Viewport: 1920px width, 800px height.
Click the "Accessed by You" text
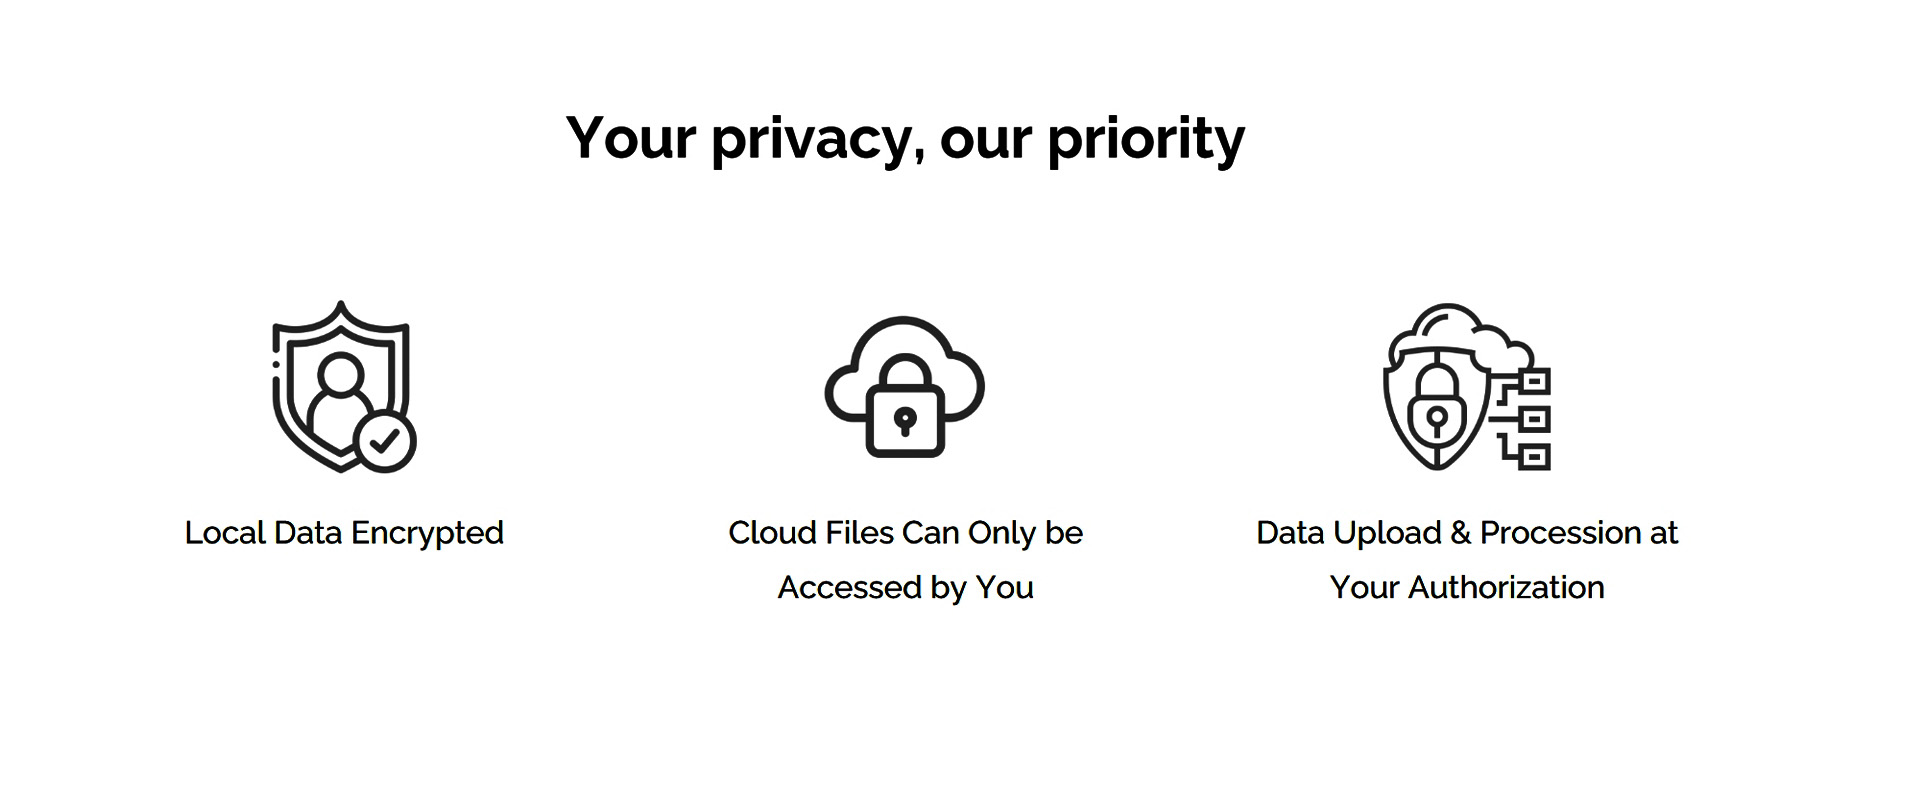pyautogui.click(x=905, y=587)
